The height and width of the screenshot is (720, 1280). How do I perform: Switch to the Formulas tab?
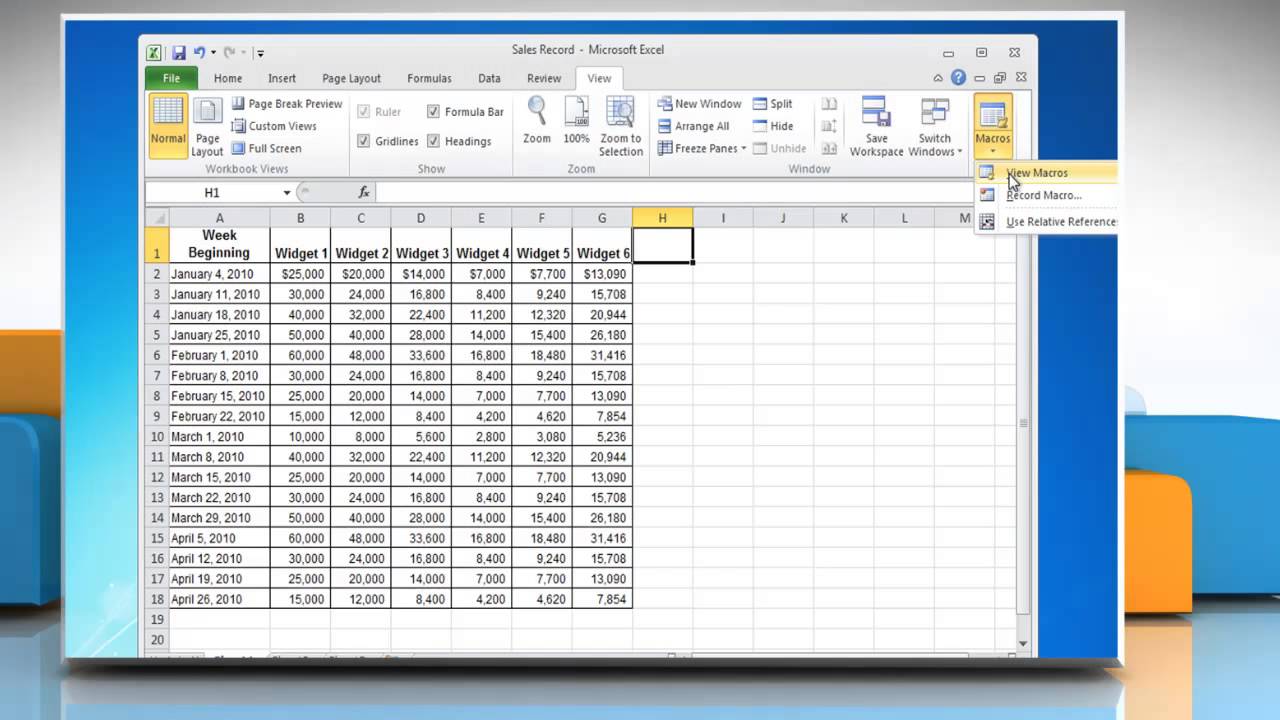429,78
